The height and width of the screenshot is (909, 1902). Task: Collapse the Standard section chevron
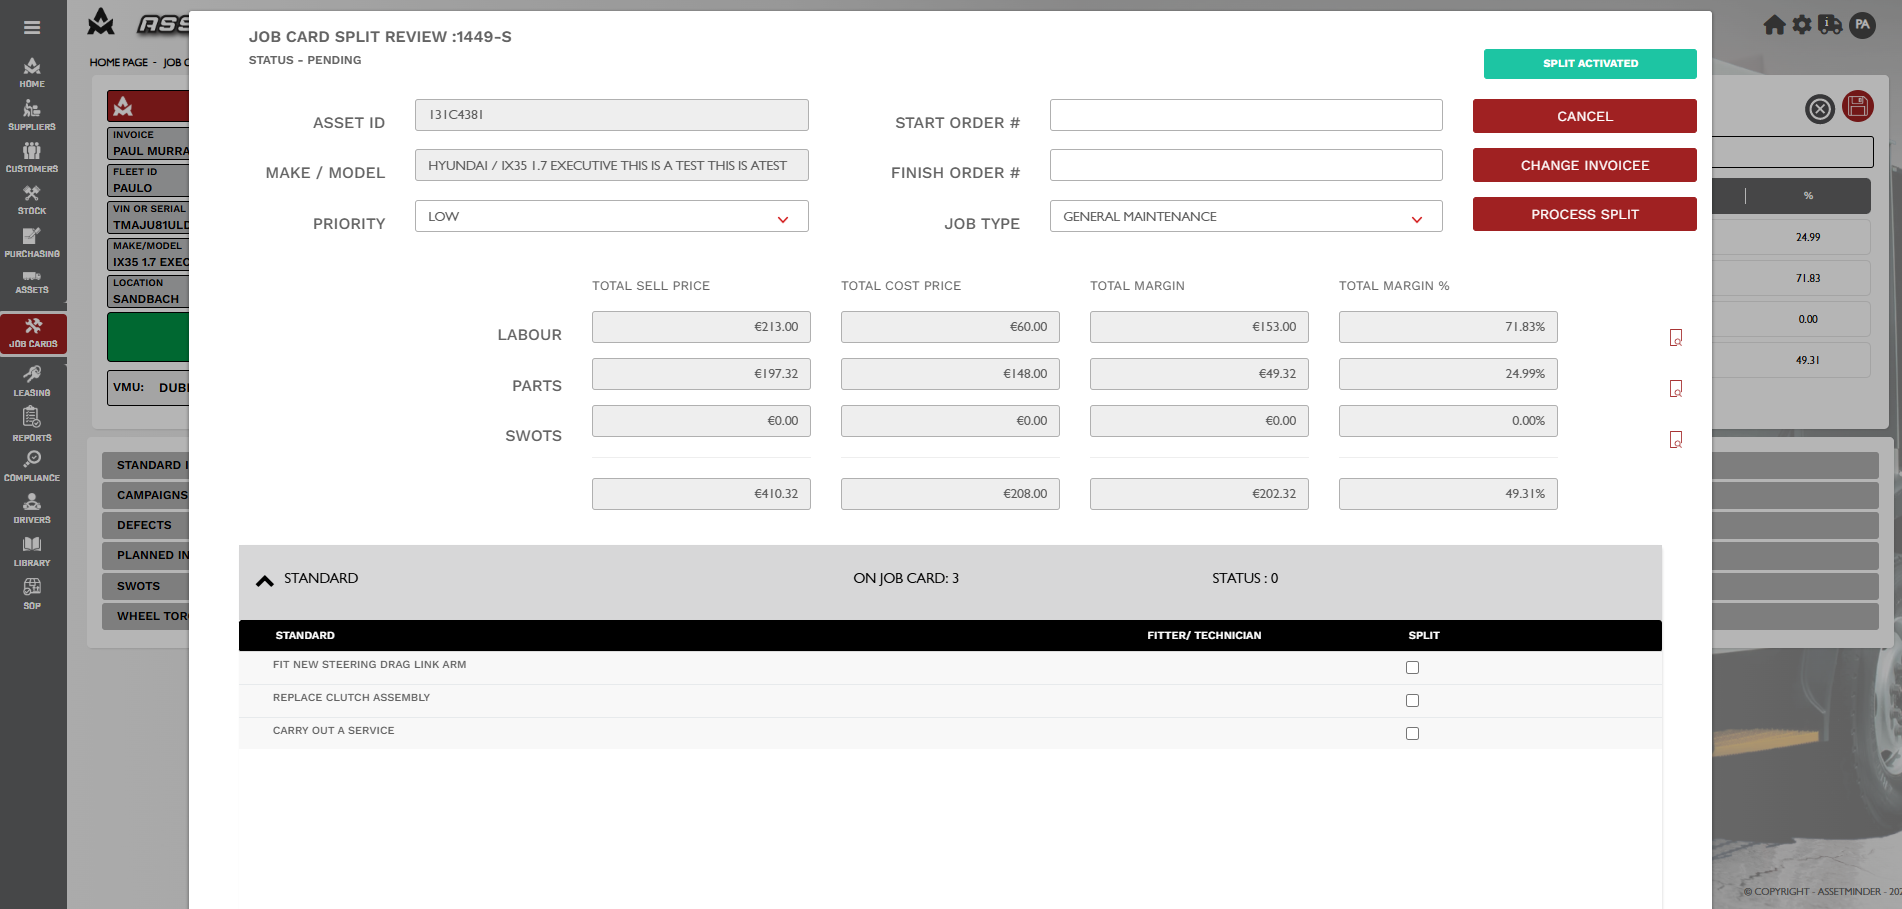[265, 580]
